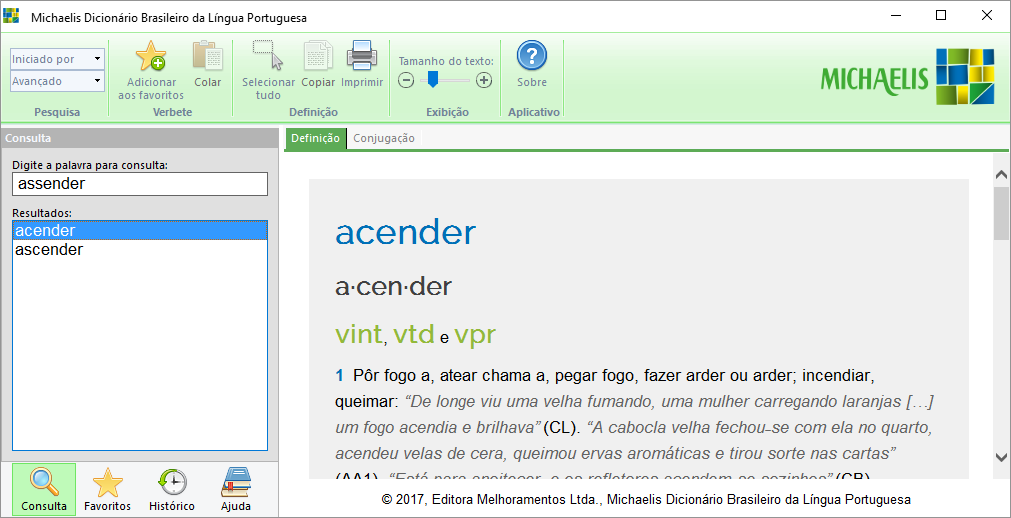Image resolution: width=1011 pixels, height=518 pixels.
Task: Select ascender in the results list
Action: (x=140, y=250)
